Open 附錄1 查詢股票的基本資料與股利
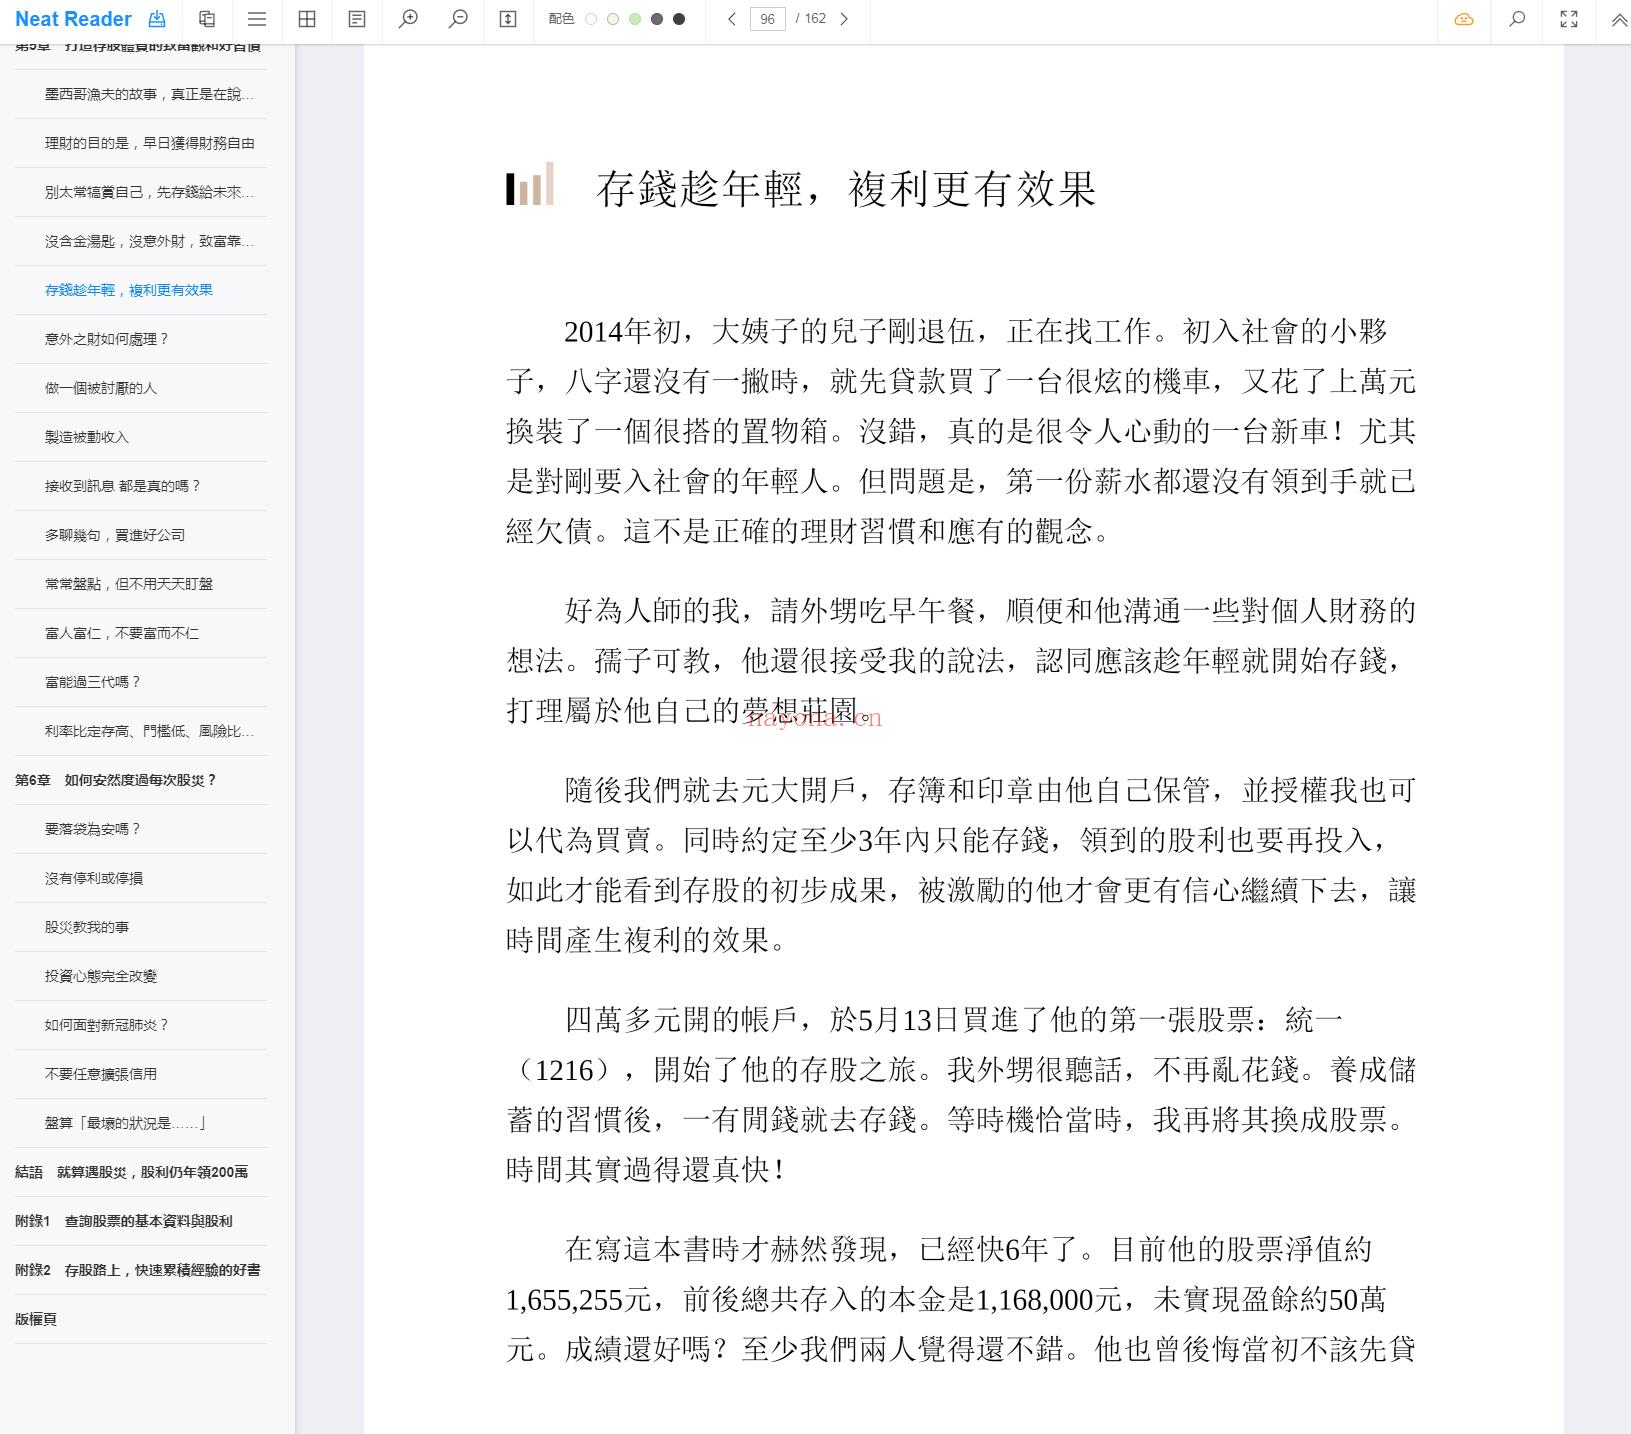This screenshot has width=1631, height=1434. point(124,1221)
